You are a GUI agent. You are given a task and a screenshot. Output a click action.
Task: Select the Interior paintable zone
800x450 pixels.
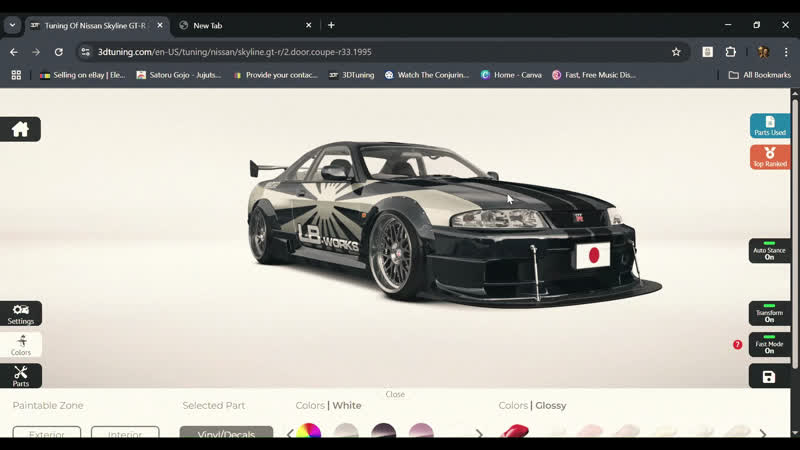coord(125,432)
